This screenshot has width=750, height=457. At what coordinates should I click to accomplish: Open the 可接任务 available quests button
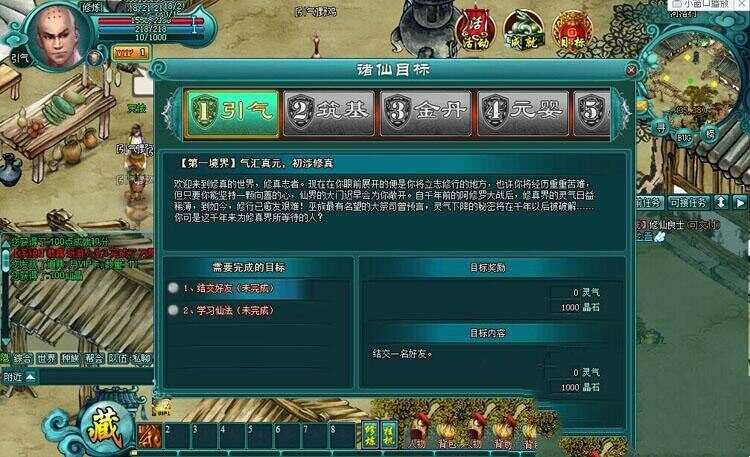tap(688, 203)
